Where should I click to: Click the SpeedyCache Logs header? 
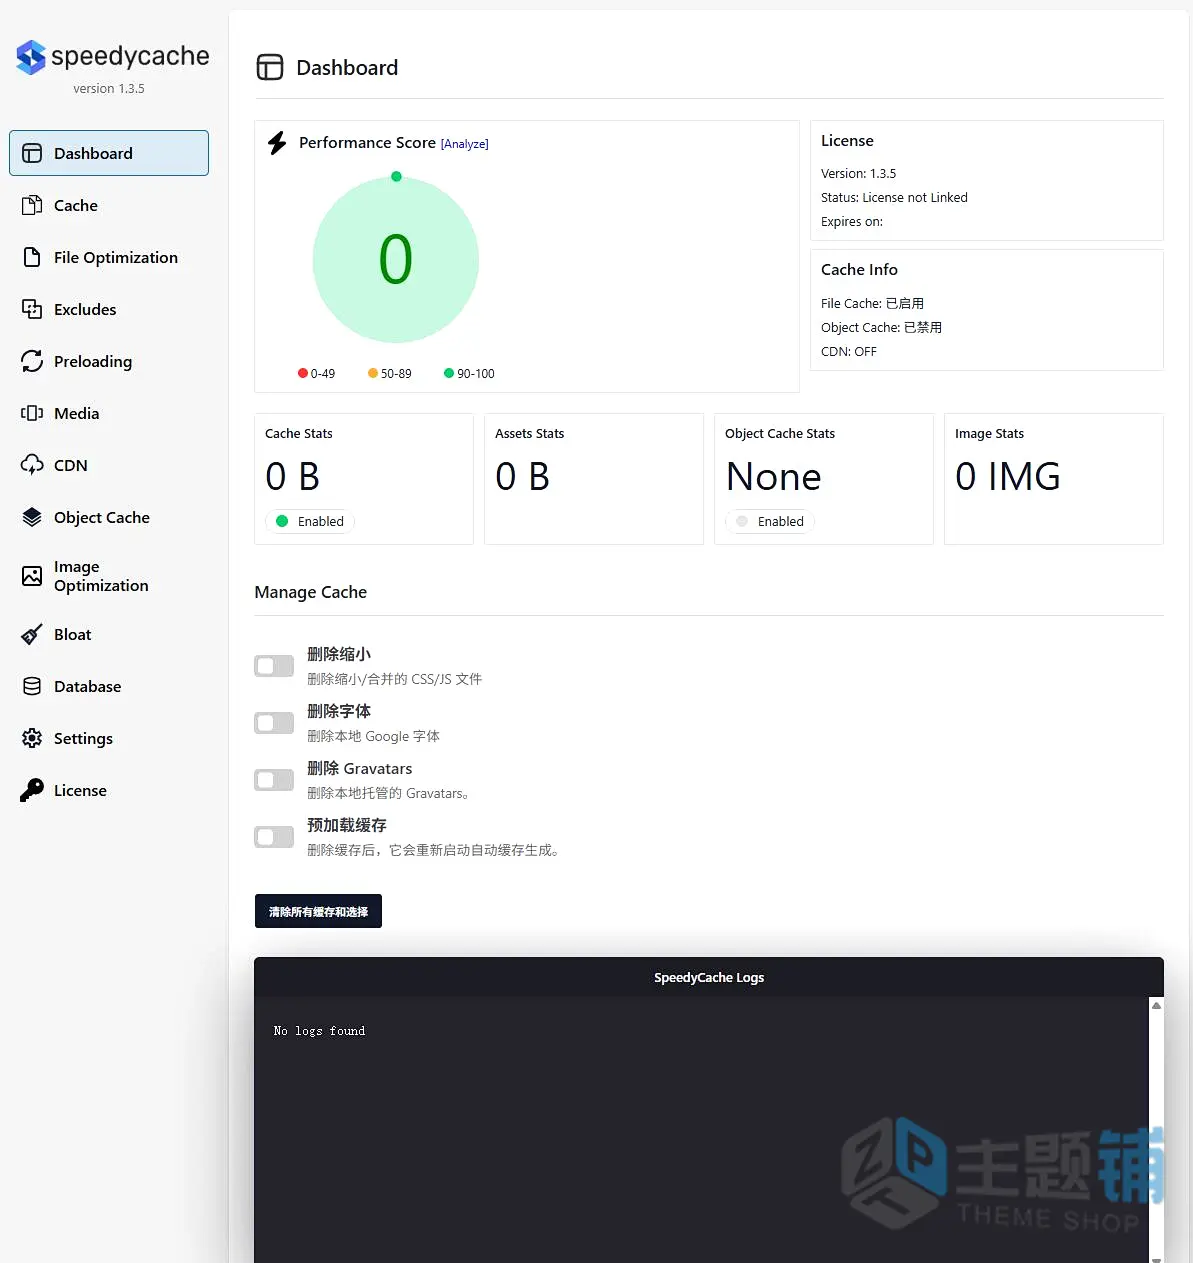[x=709, y=977]
